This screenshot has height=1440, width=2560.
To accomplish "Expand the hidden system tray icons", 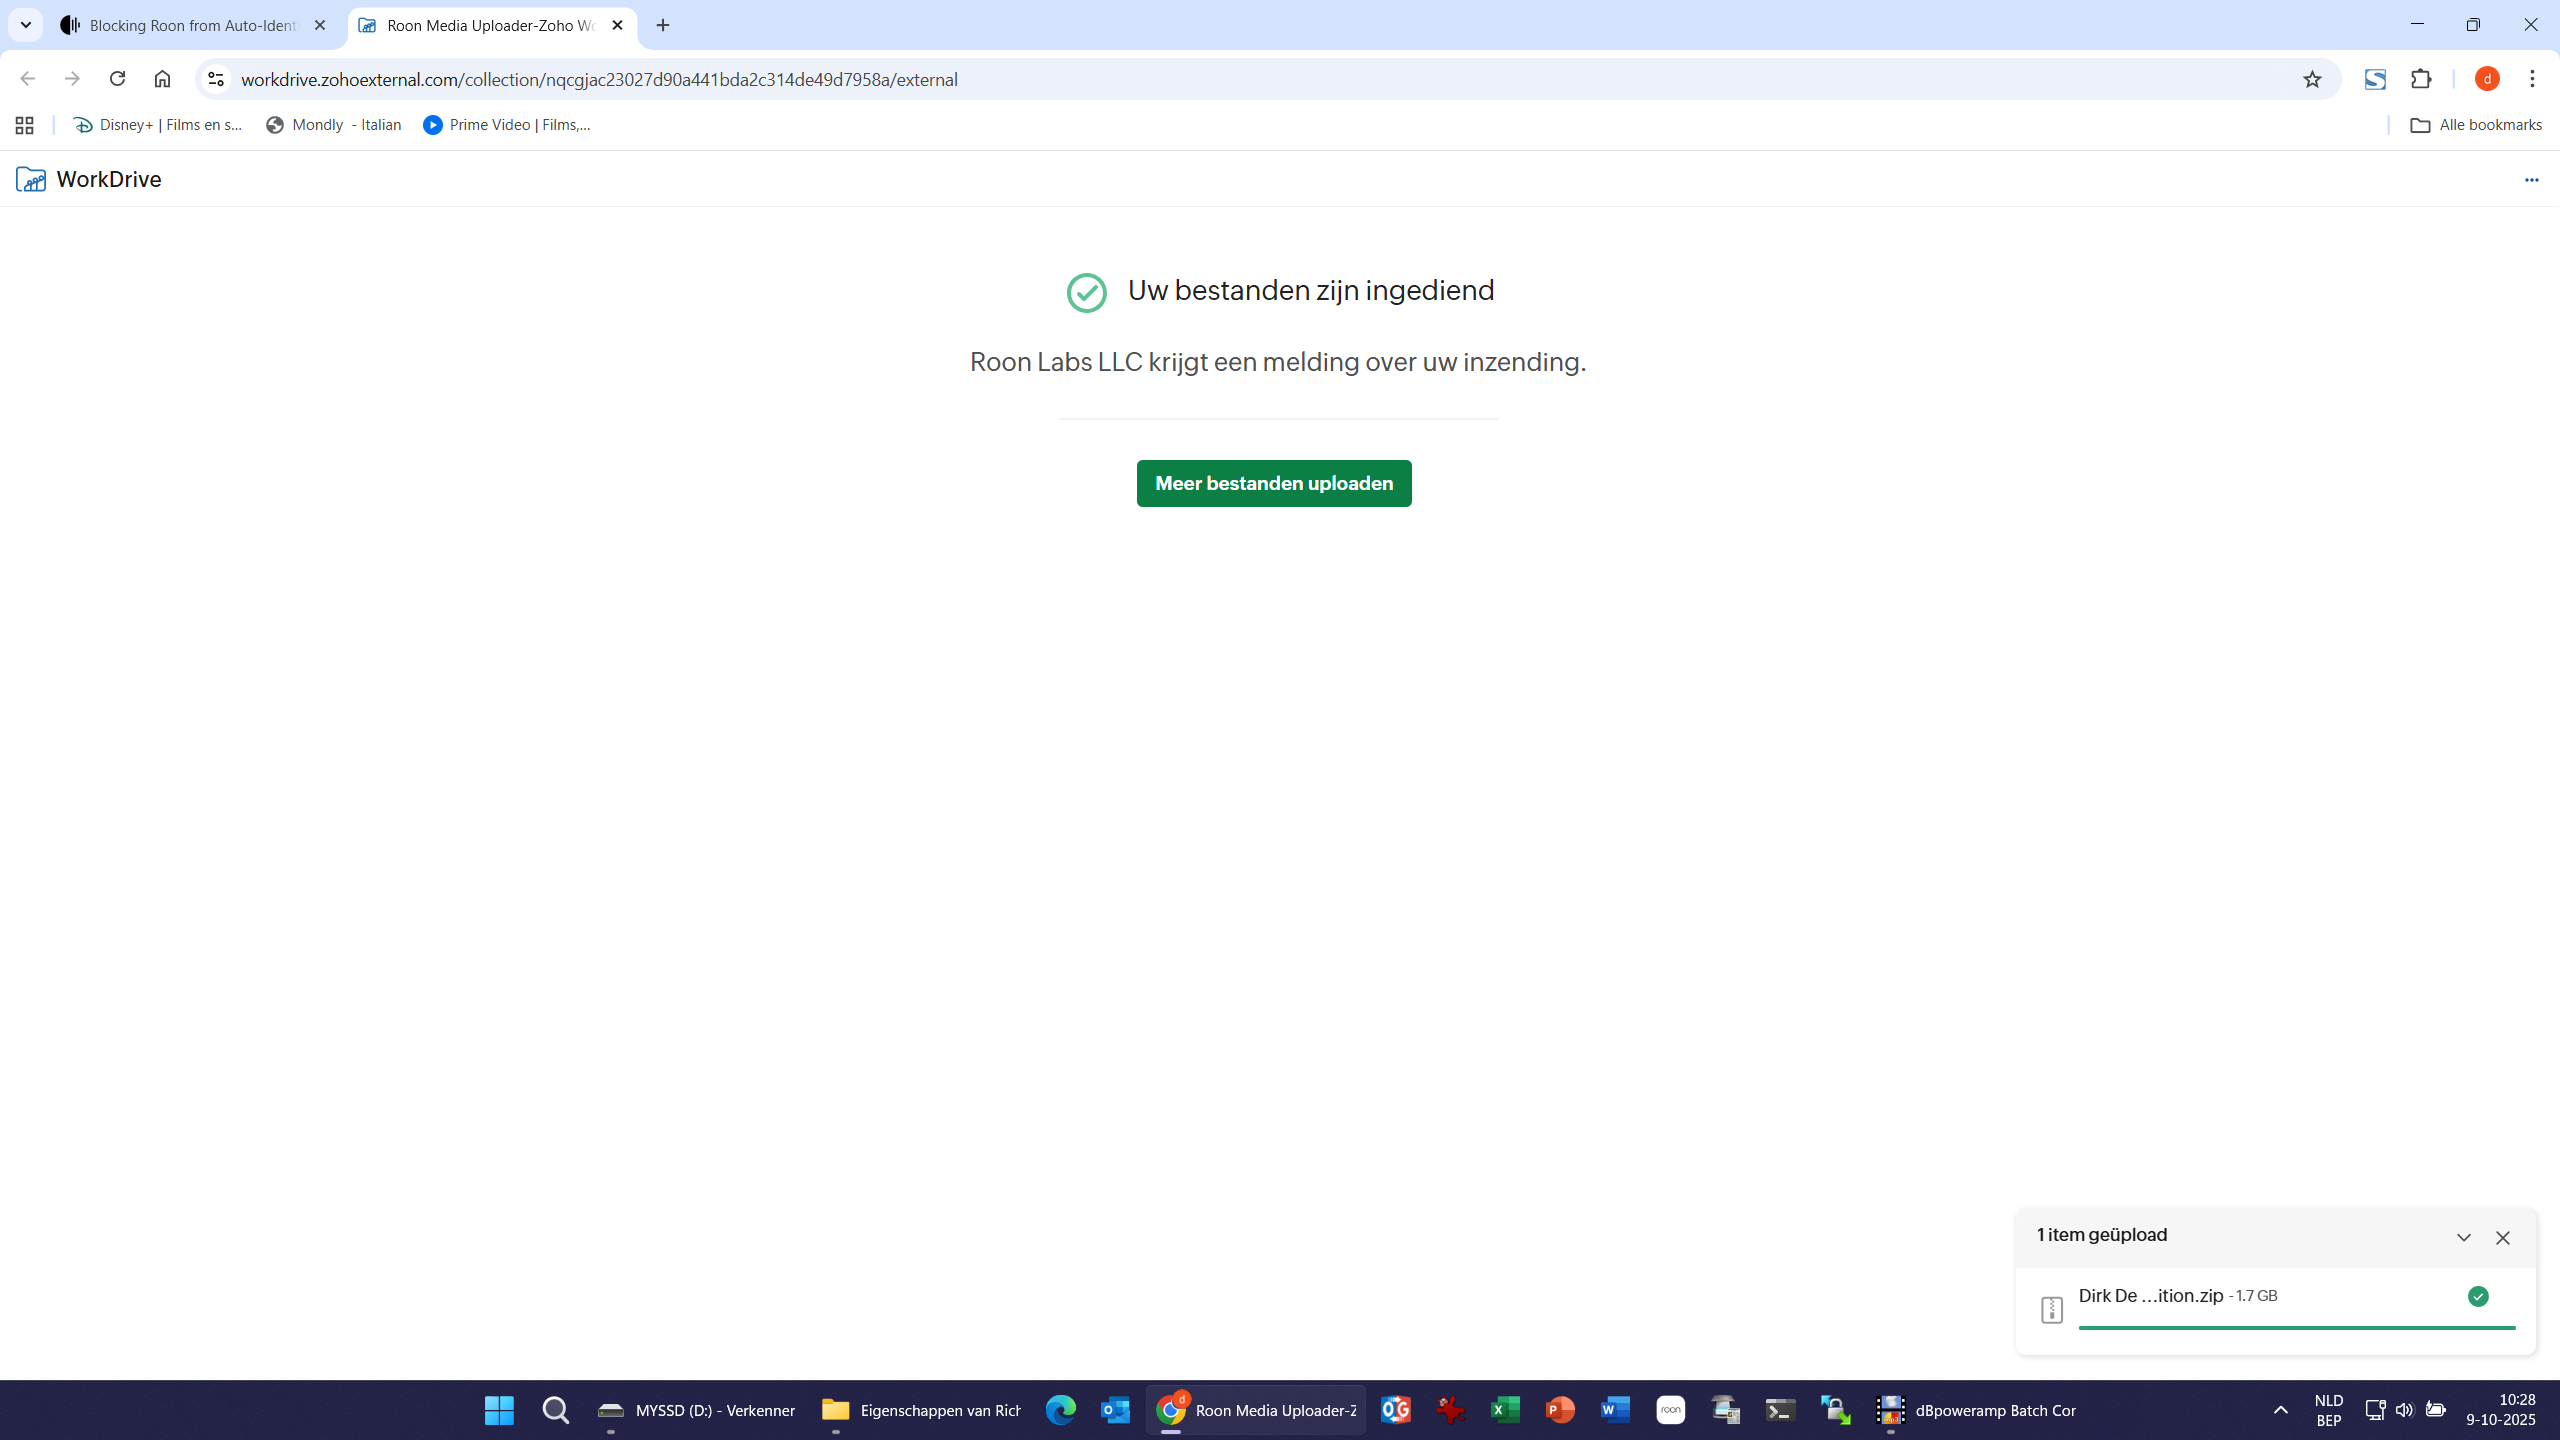I will (x=2280, y=1410).
